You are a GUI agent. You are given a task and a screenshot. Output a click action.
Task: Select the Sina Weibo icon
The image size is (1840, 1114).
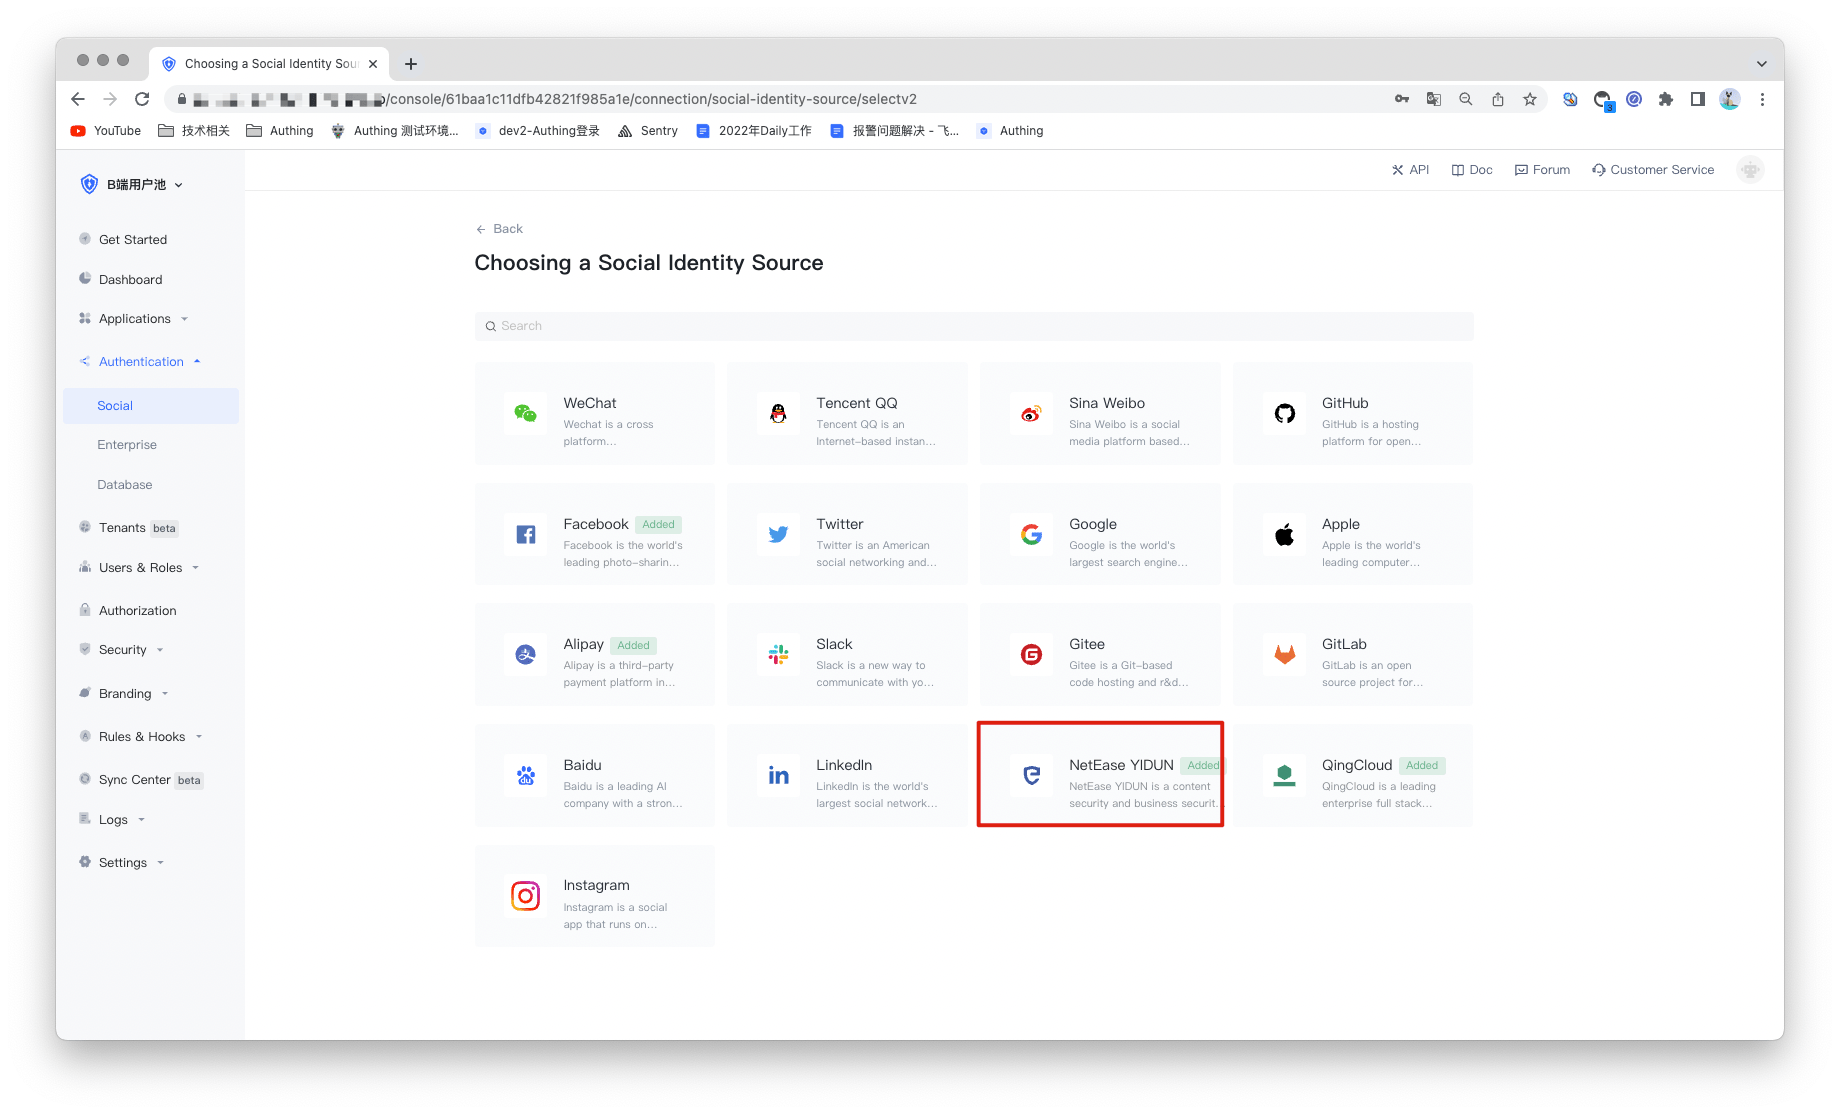tap(1031, 413)
